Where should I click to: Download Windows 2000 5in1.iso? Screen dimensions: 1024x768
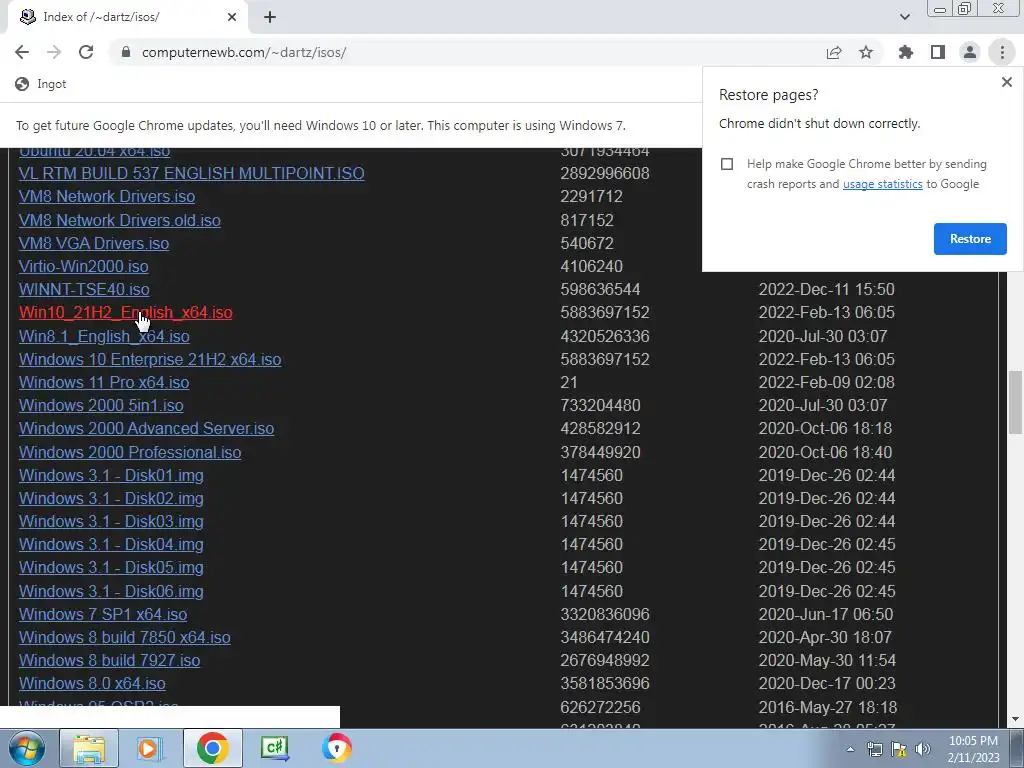coord(101,406)
